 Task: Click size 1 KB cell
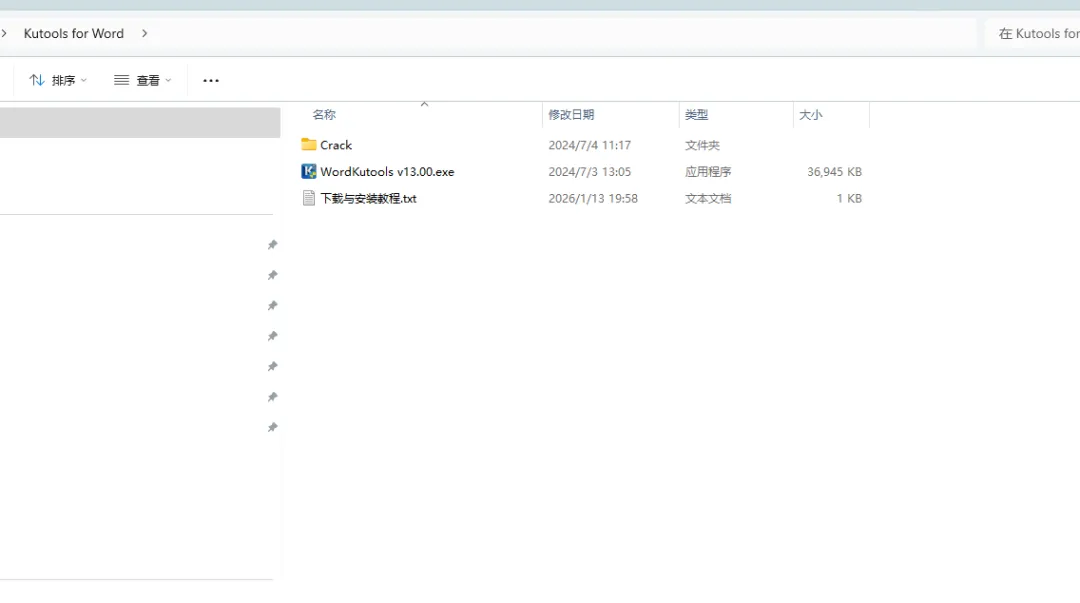(849, 198)
